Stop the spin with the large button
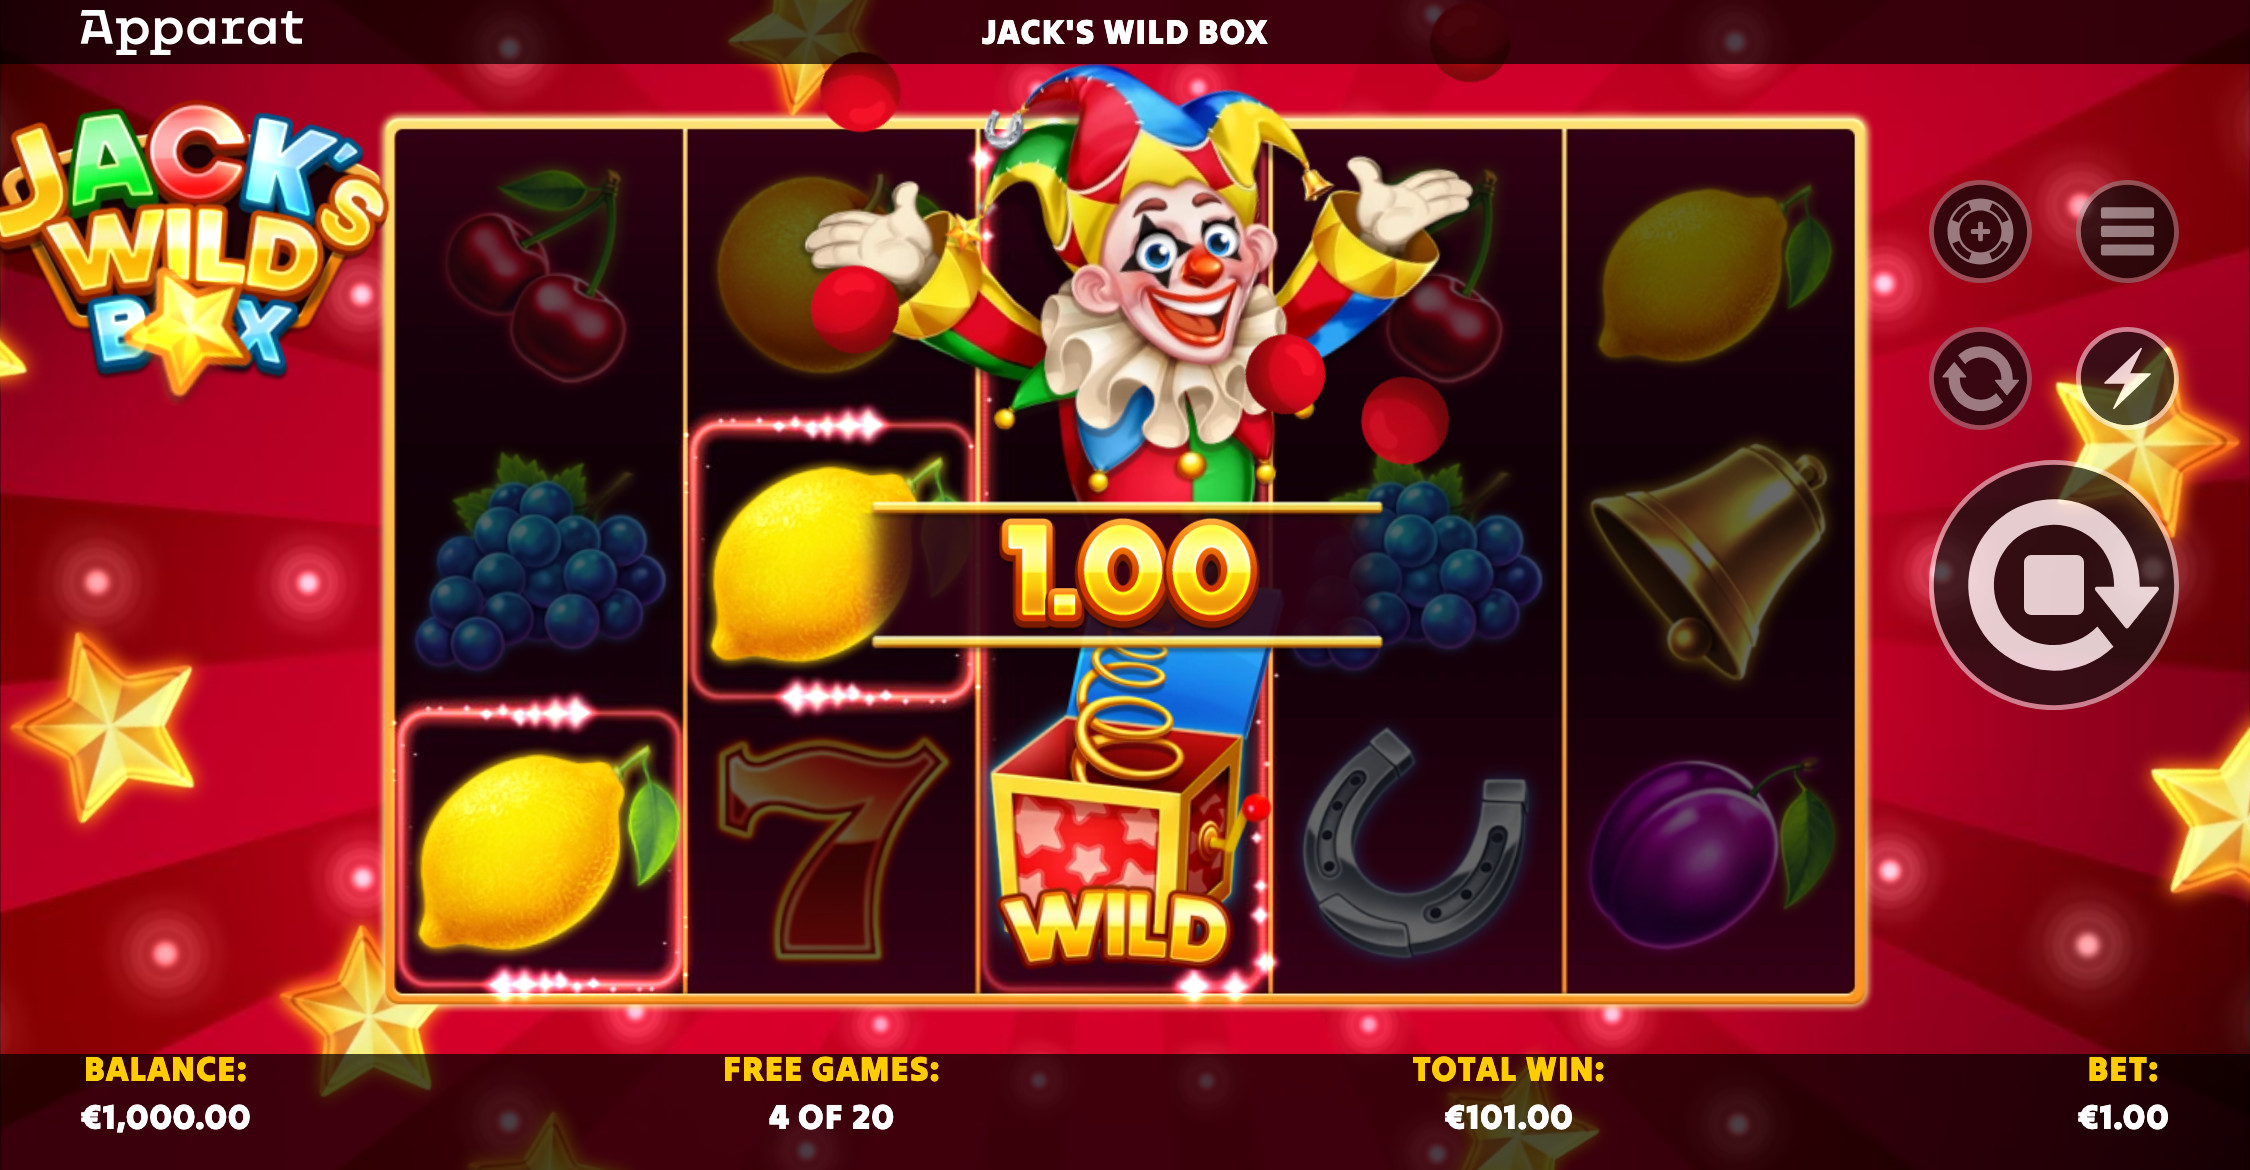 [x=2053, y=585]
